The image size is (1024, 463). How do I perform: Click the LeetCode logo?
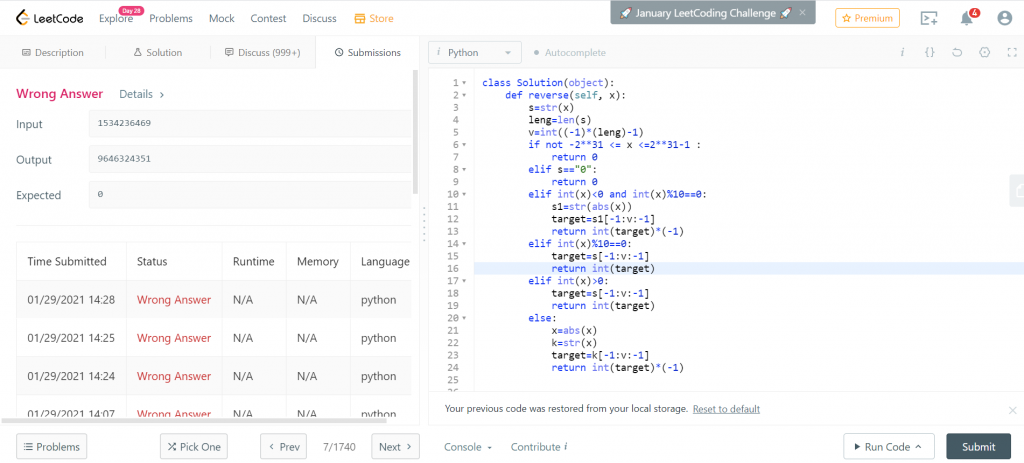pos(50,18)
